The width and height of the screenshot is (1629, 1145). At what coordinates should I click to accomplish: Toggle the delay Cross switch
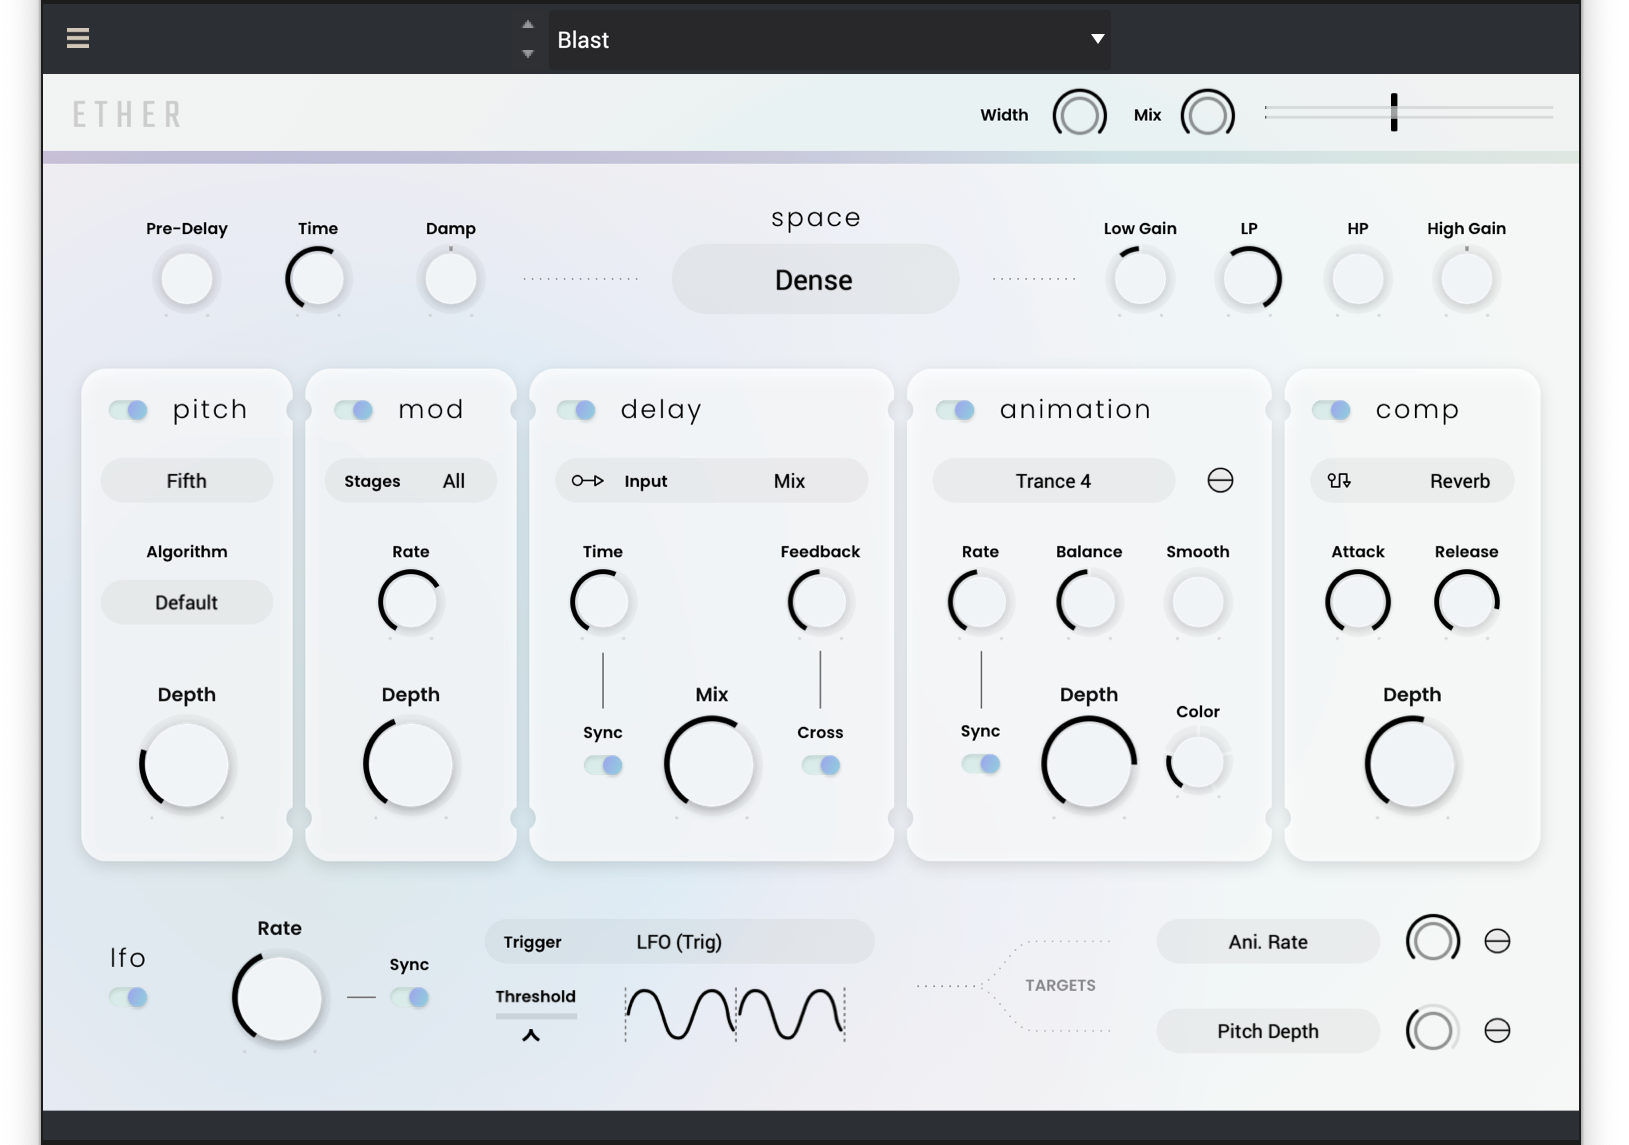[821, 765]
